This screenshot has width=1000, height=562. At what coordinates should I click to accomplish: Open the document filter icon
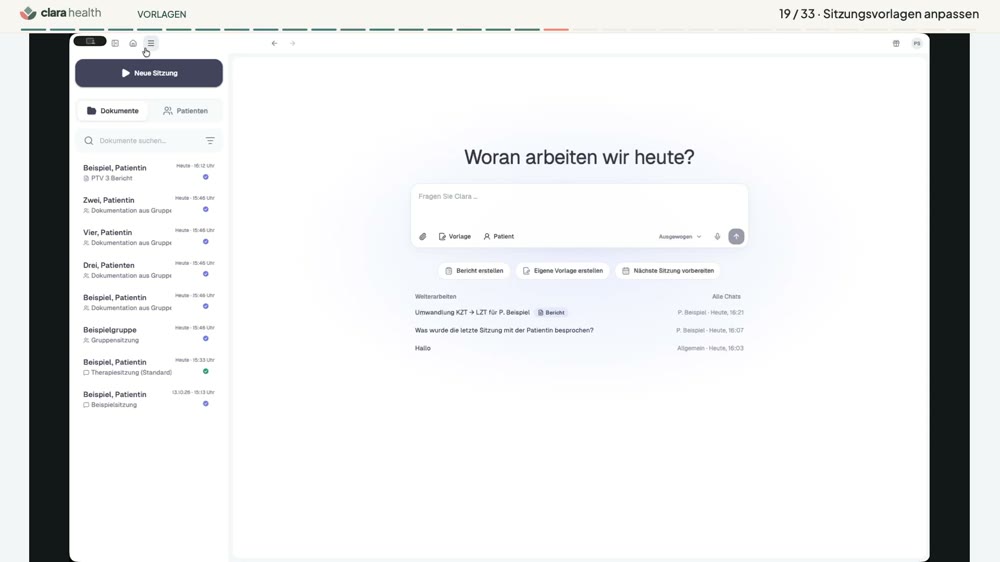(210, 140)
